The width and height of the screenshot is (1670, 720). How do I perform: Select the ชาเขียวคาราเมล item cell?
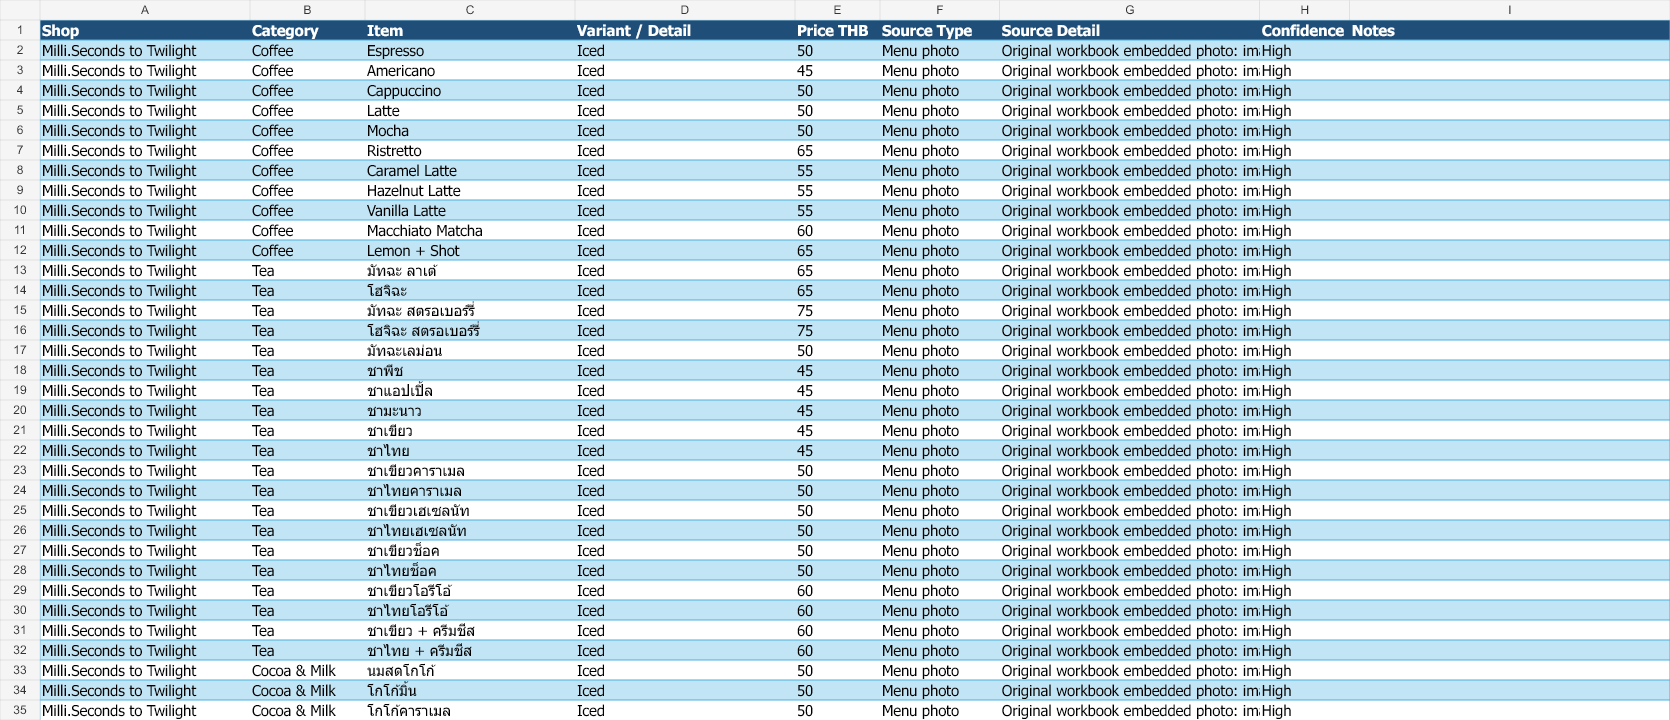pos(470,471)
